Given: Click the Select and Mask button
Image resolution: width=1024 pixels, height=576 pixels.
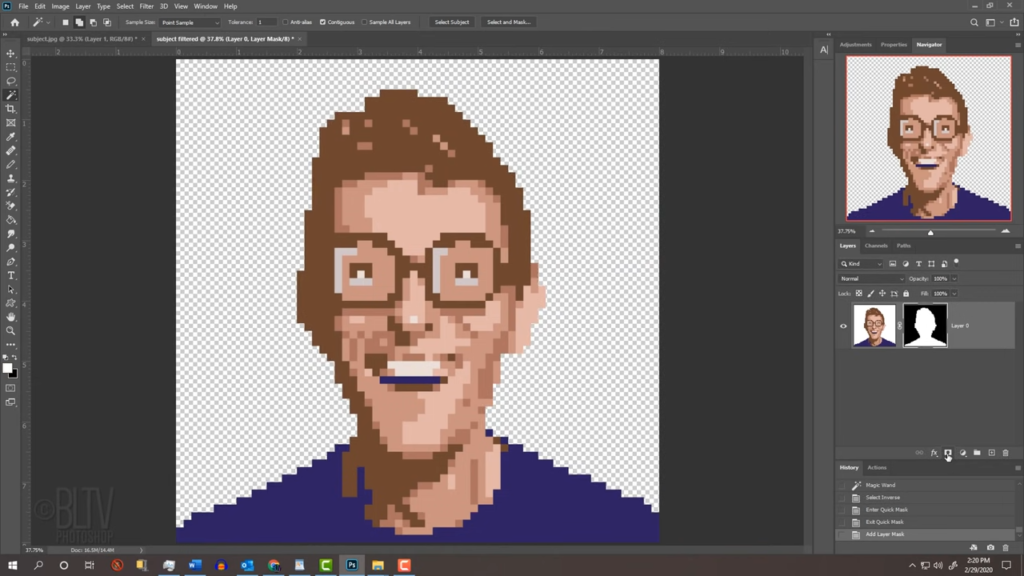Looking at the screenshot, I should coord(508,22).
